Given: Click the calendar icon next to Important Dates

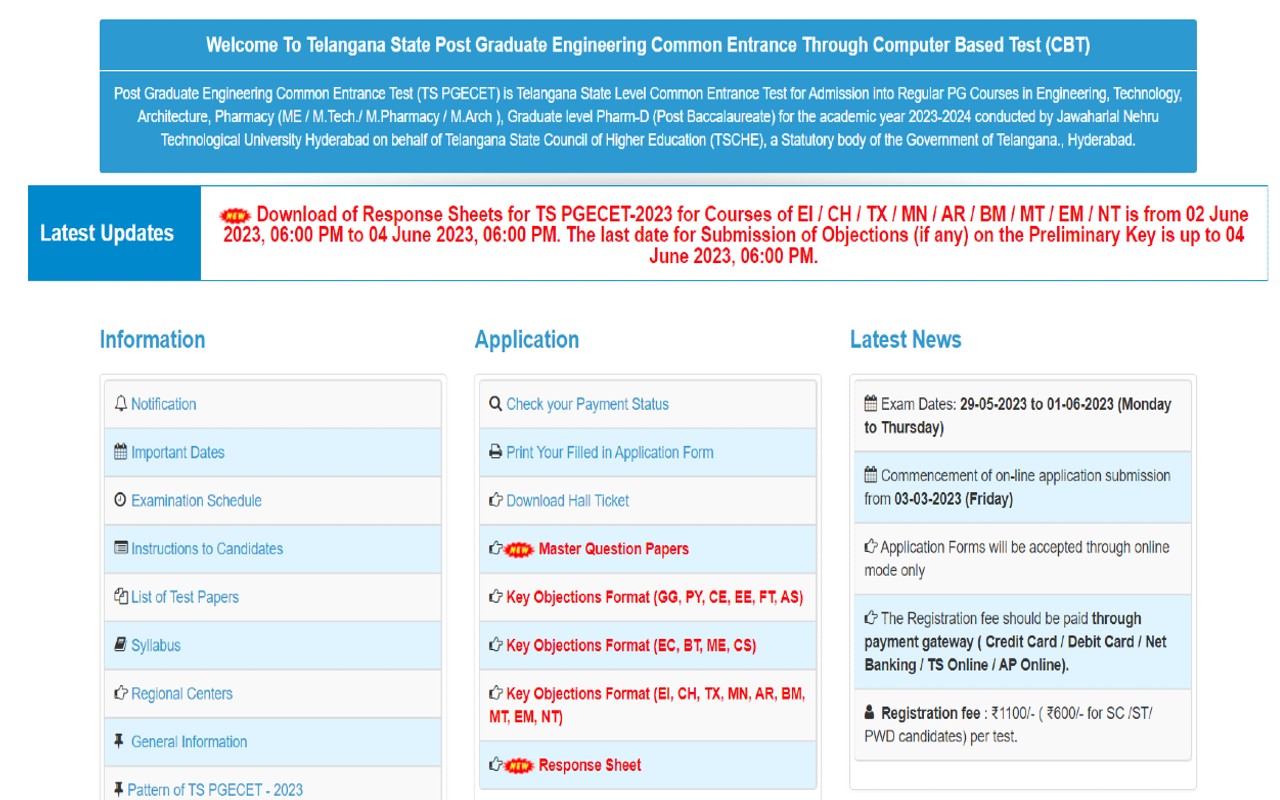Looking at the screenshot, I should pos(121,452).
